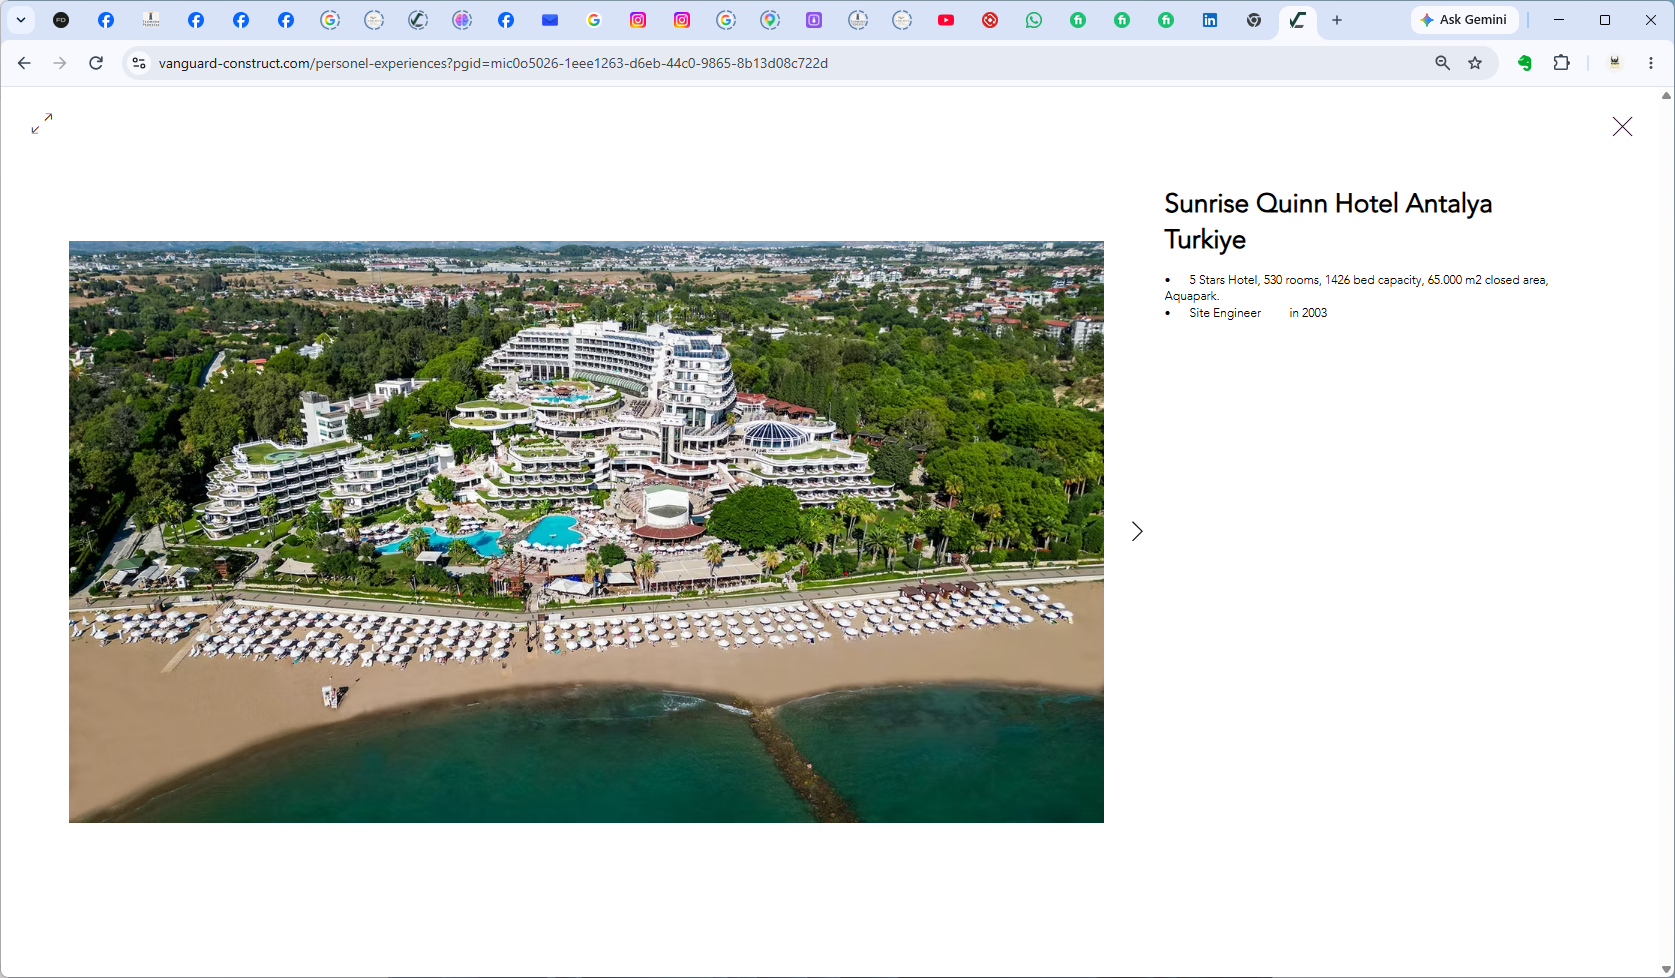Click the '5 Stars Hotel, 530 rooms' description
This screenshot has width=1675, height=978.
1357,288
